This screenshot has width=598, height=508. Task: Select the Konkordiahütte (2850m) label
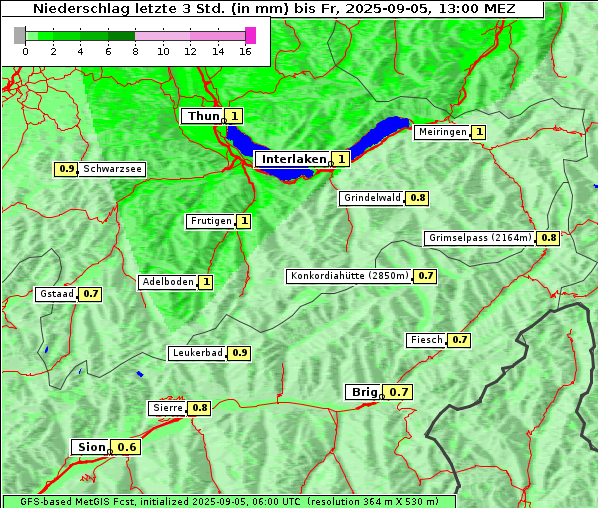coord(349,276)
